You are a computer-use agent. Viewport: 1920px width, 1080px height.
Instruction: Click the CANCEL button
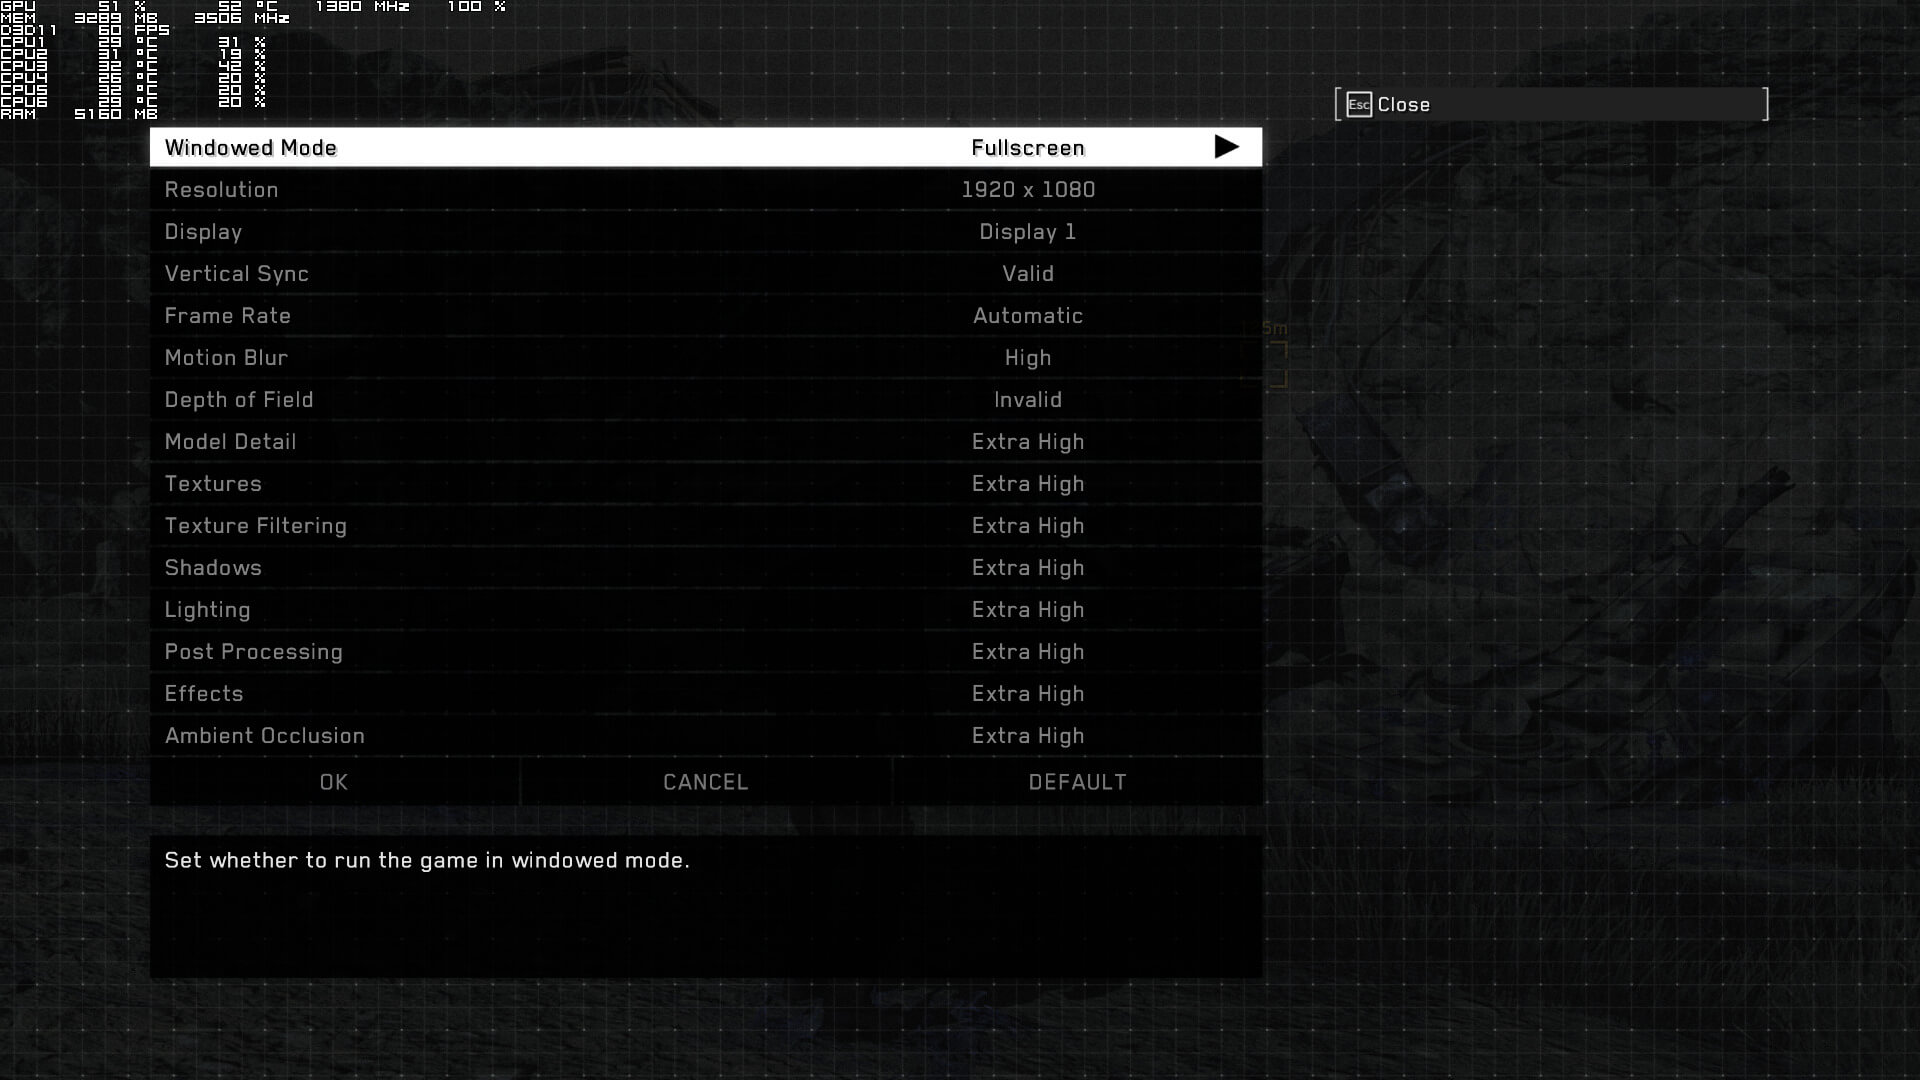coord(706,782)
